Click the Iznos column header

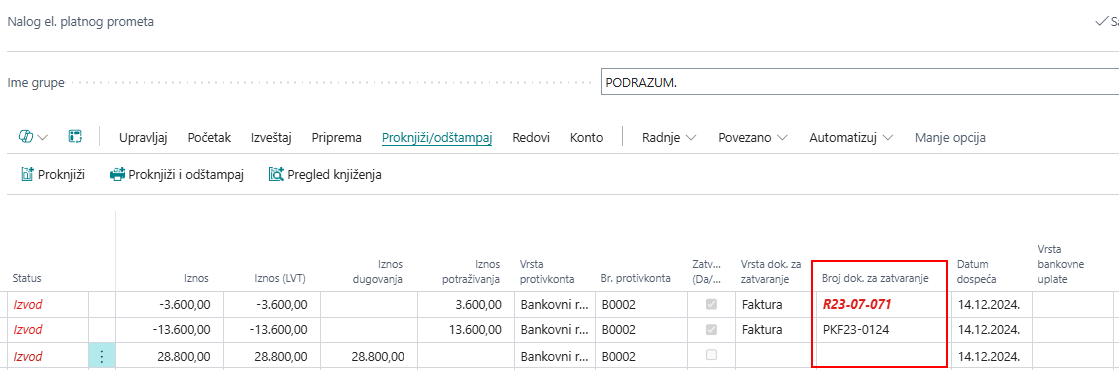[x=195, y=279]
